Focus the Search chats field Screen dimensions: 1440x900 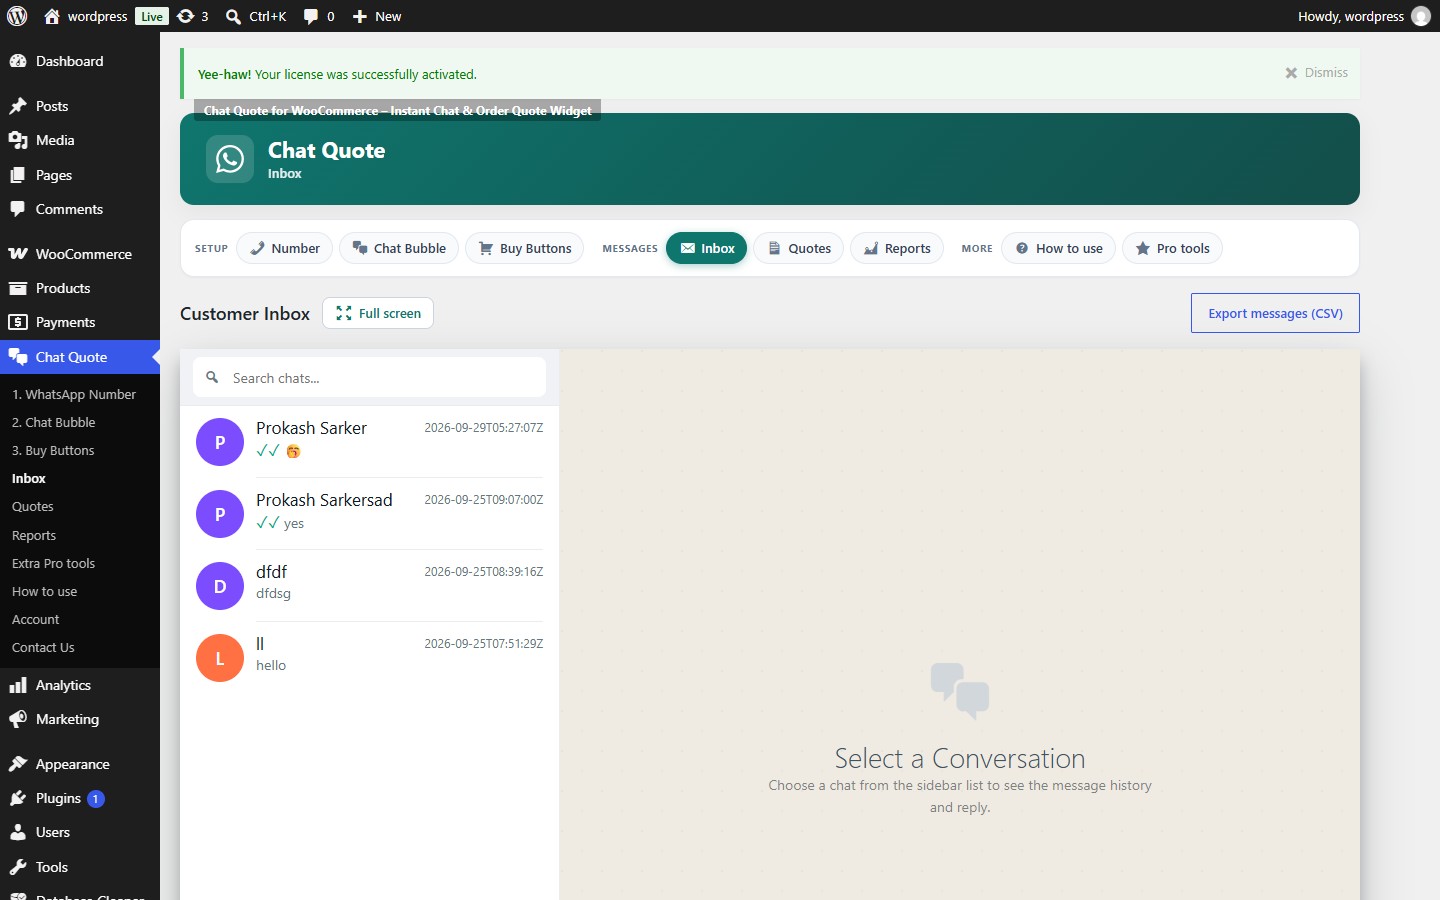tap(370, 378)
